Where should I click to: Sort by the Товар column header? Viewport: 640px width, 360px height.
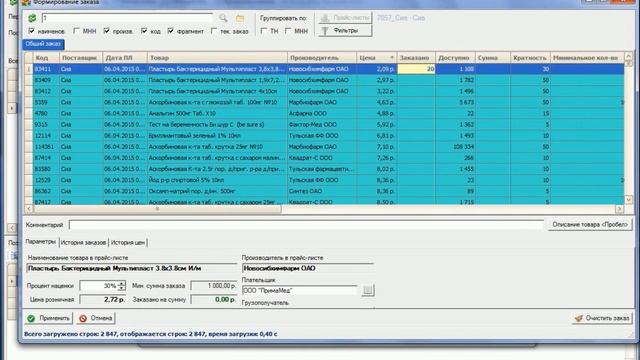click(x=217, y=58)
